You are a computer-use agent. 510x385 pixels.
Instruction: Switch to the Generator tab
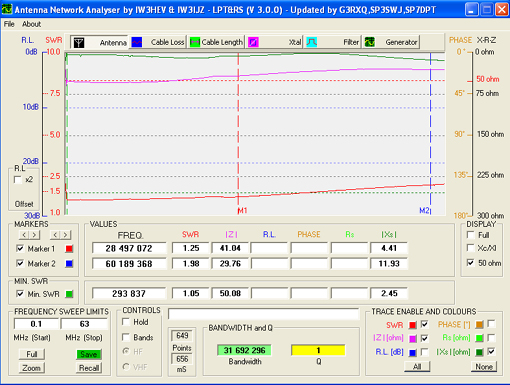click(x=391, y=42)
